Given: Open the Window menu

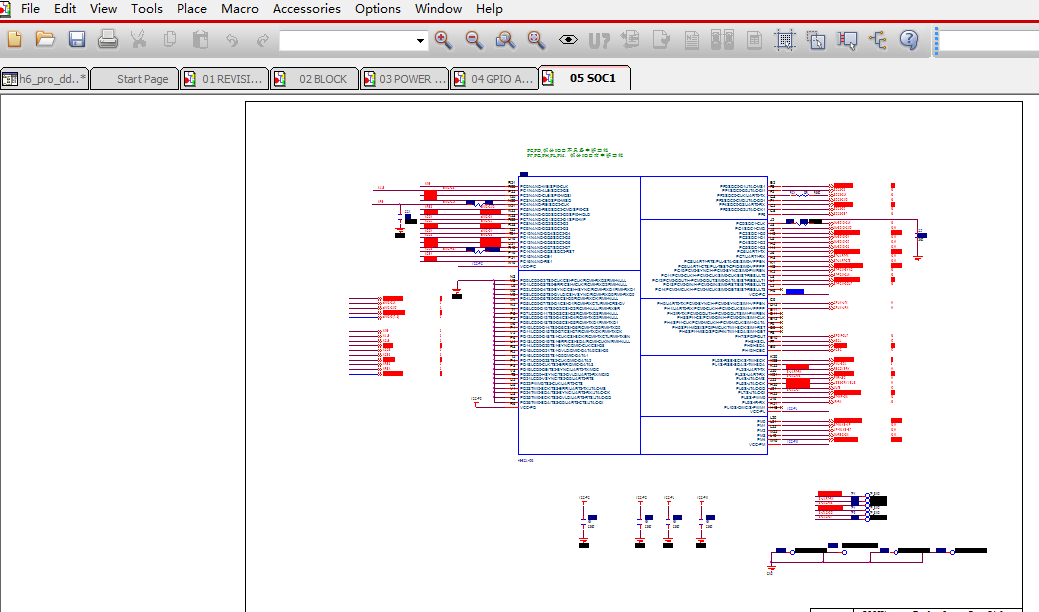Looking at the screenshot, I should (x=438, y=9).
